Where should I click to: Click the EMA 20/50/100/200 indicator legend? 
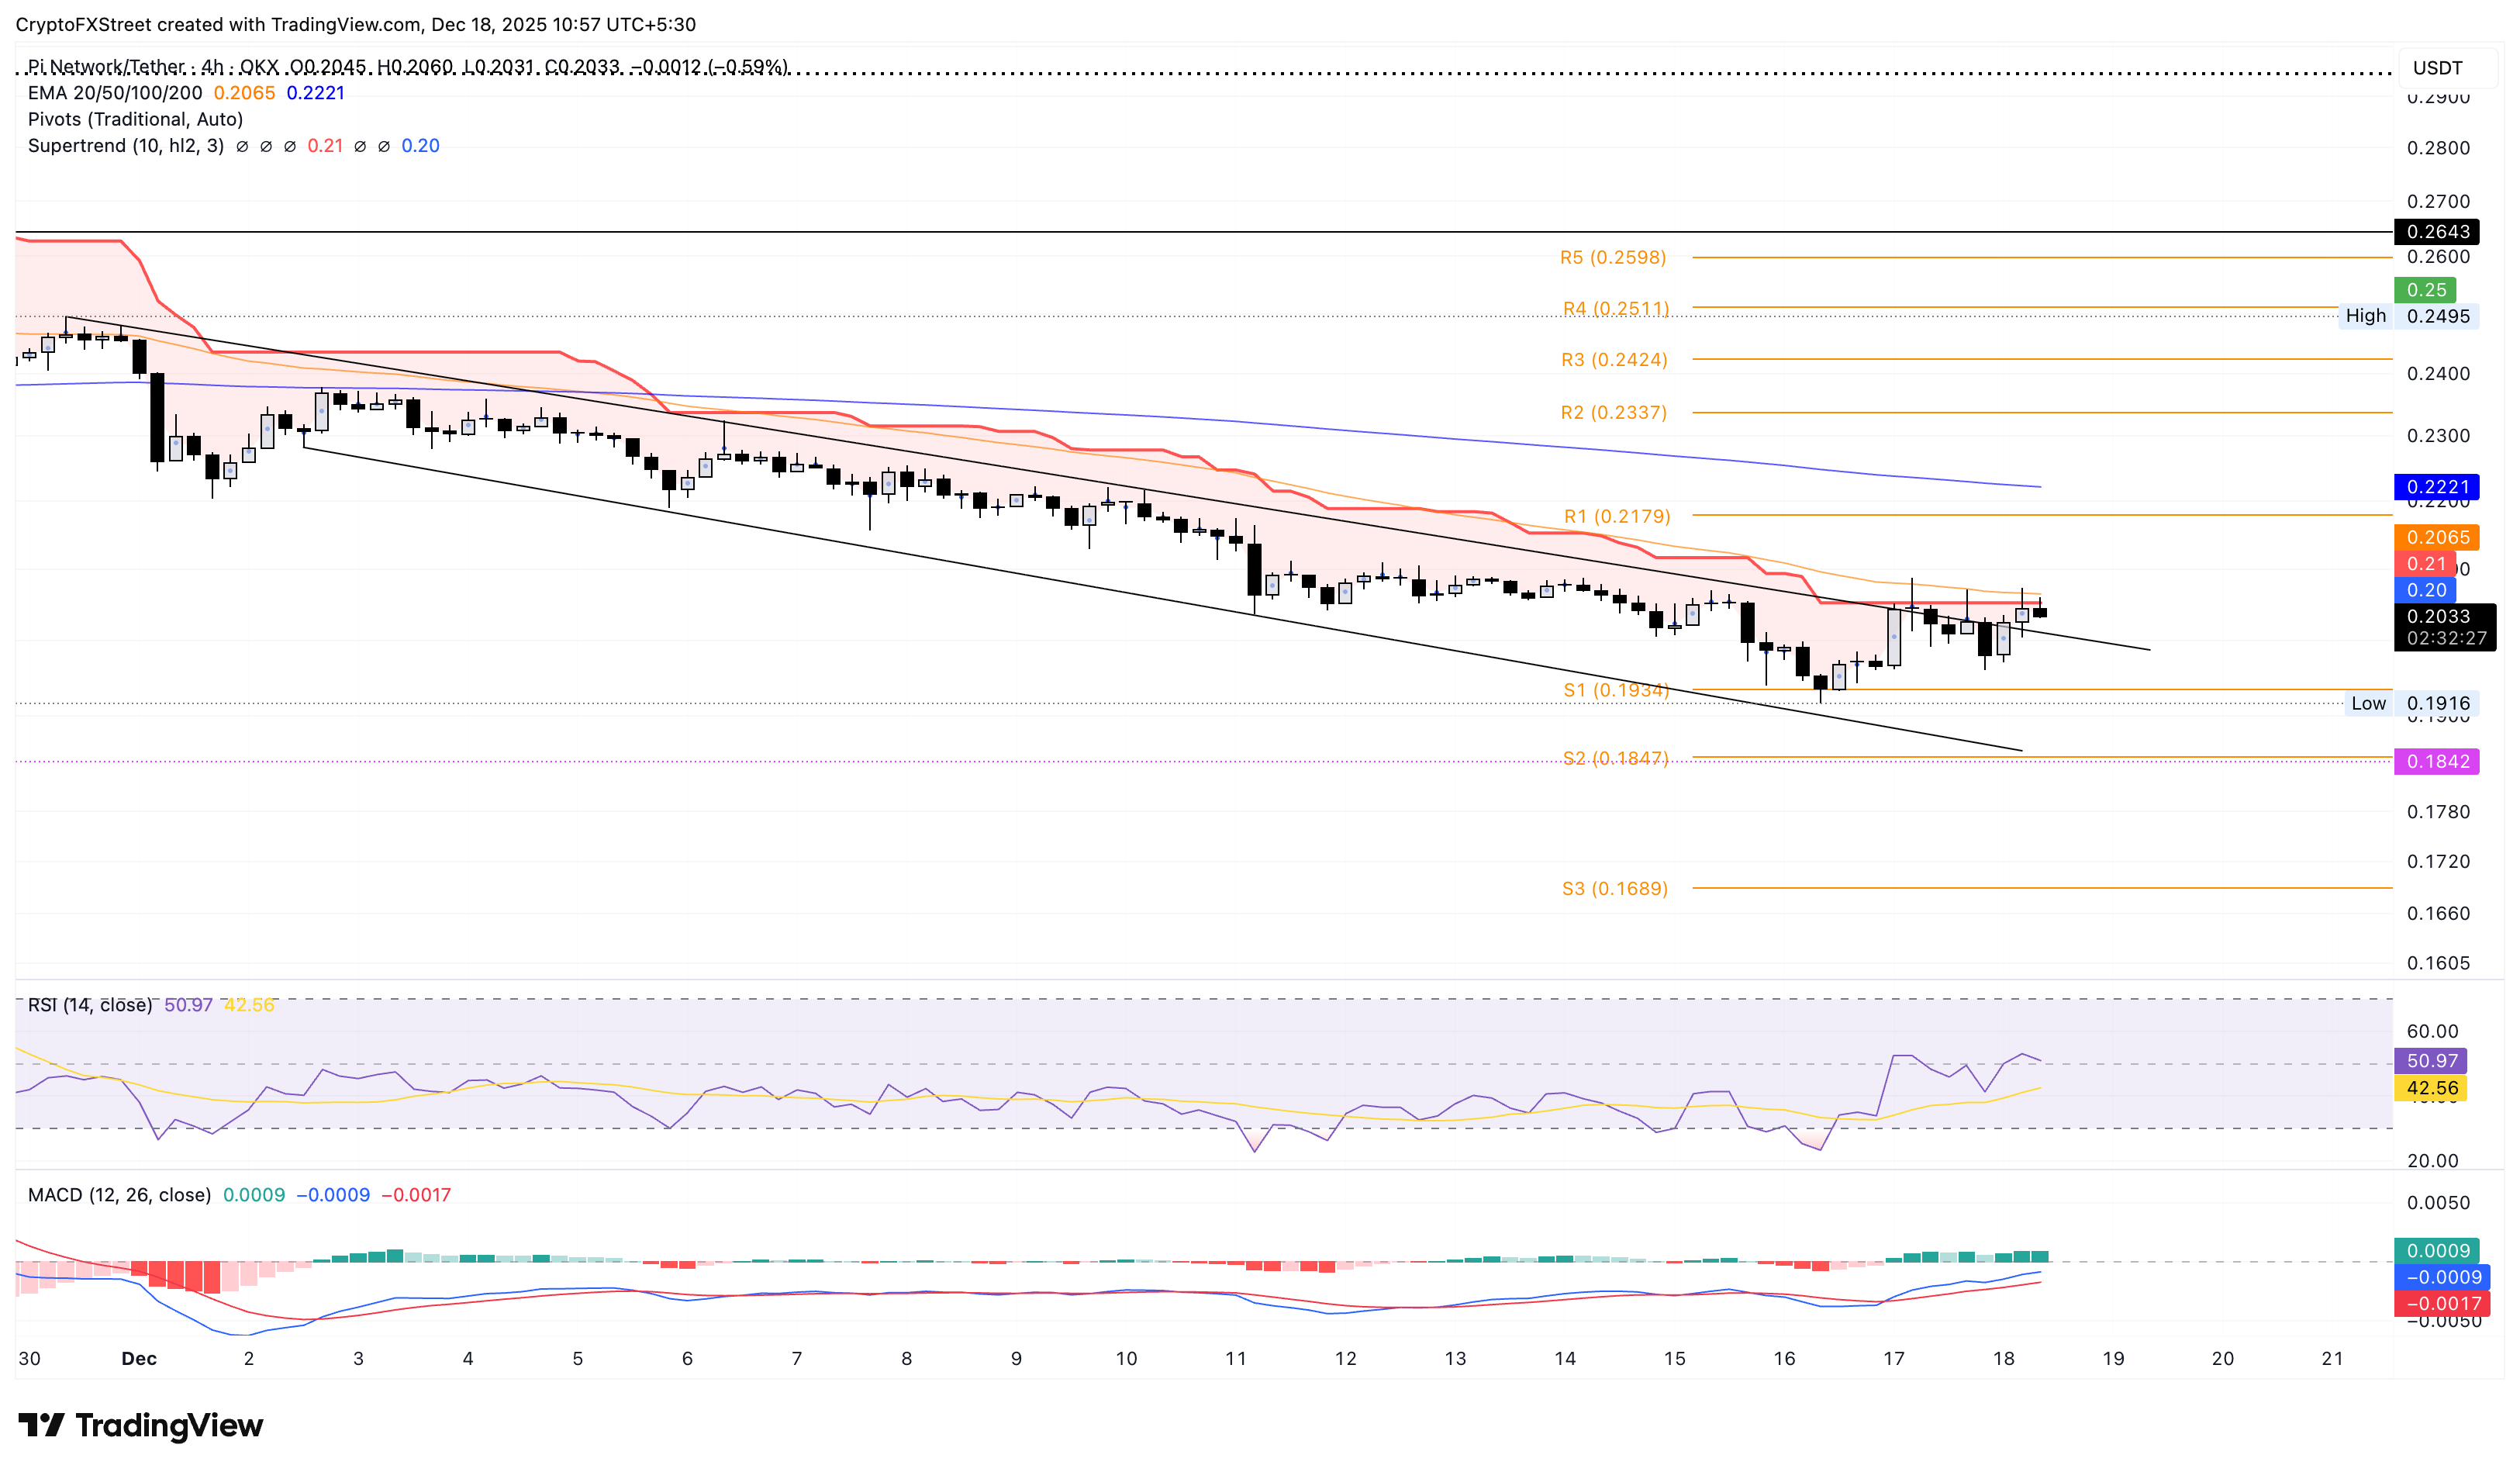115,92
